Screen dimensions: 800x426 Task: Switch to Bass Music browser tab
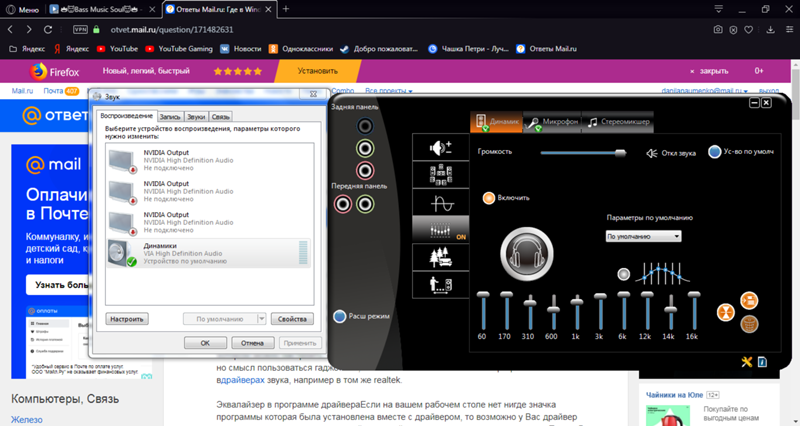click(x=102, y=10)
